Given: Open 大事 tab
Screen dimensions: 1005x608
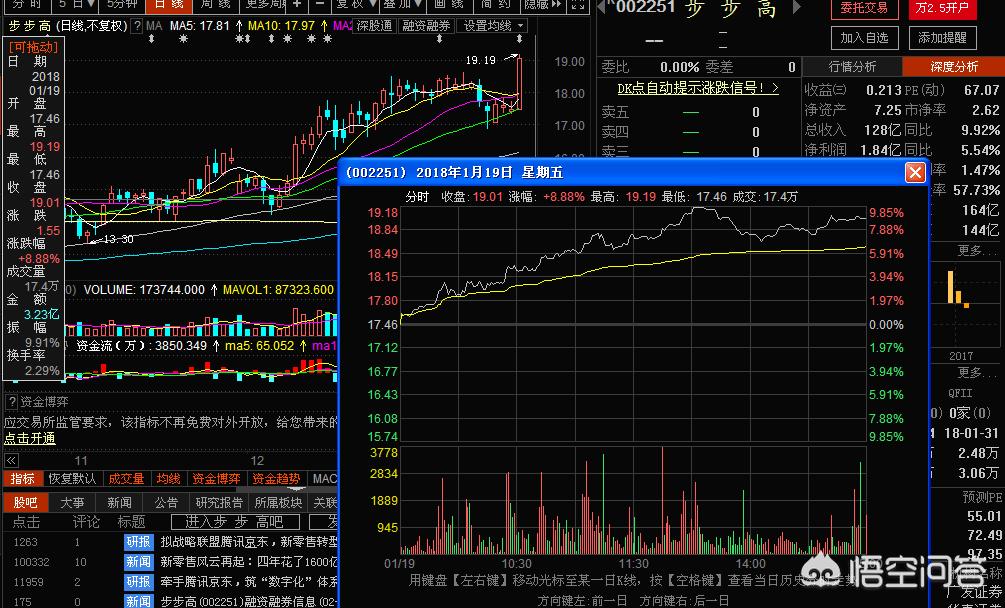Looking at the screenshot, I should point(72,503).
